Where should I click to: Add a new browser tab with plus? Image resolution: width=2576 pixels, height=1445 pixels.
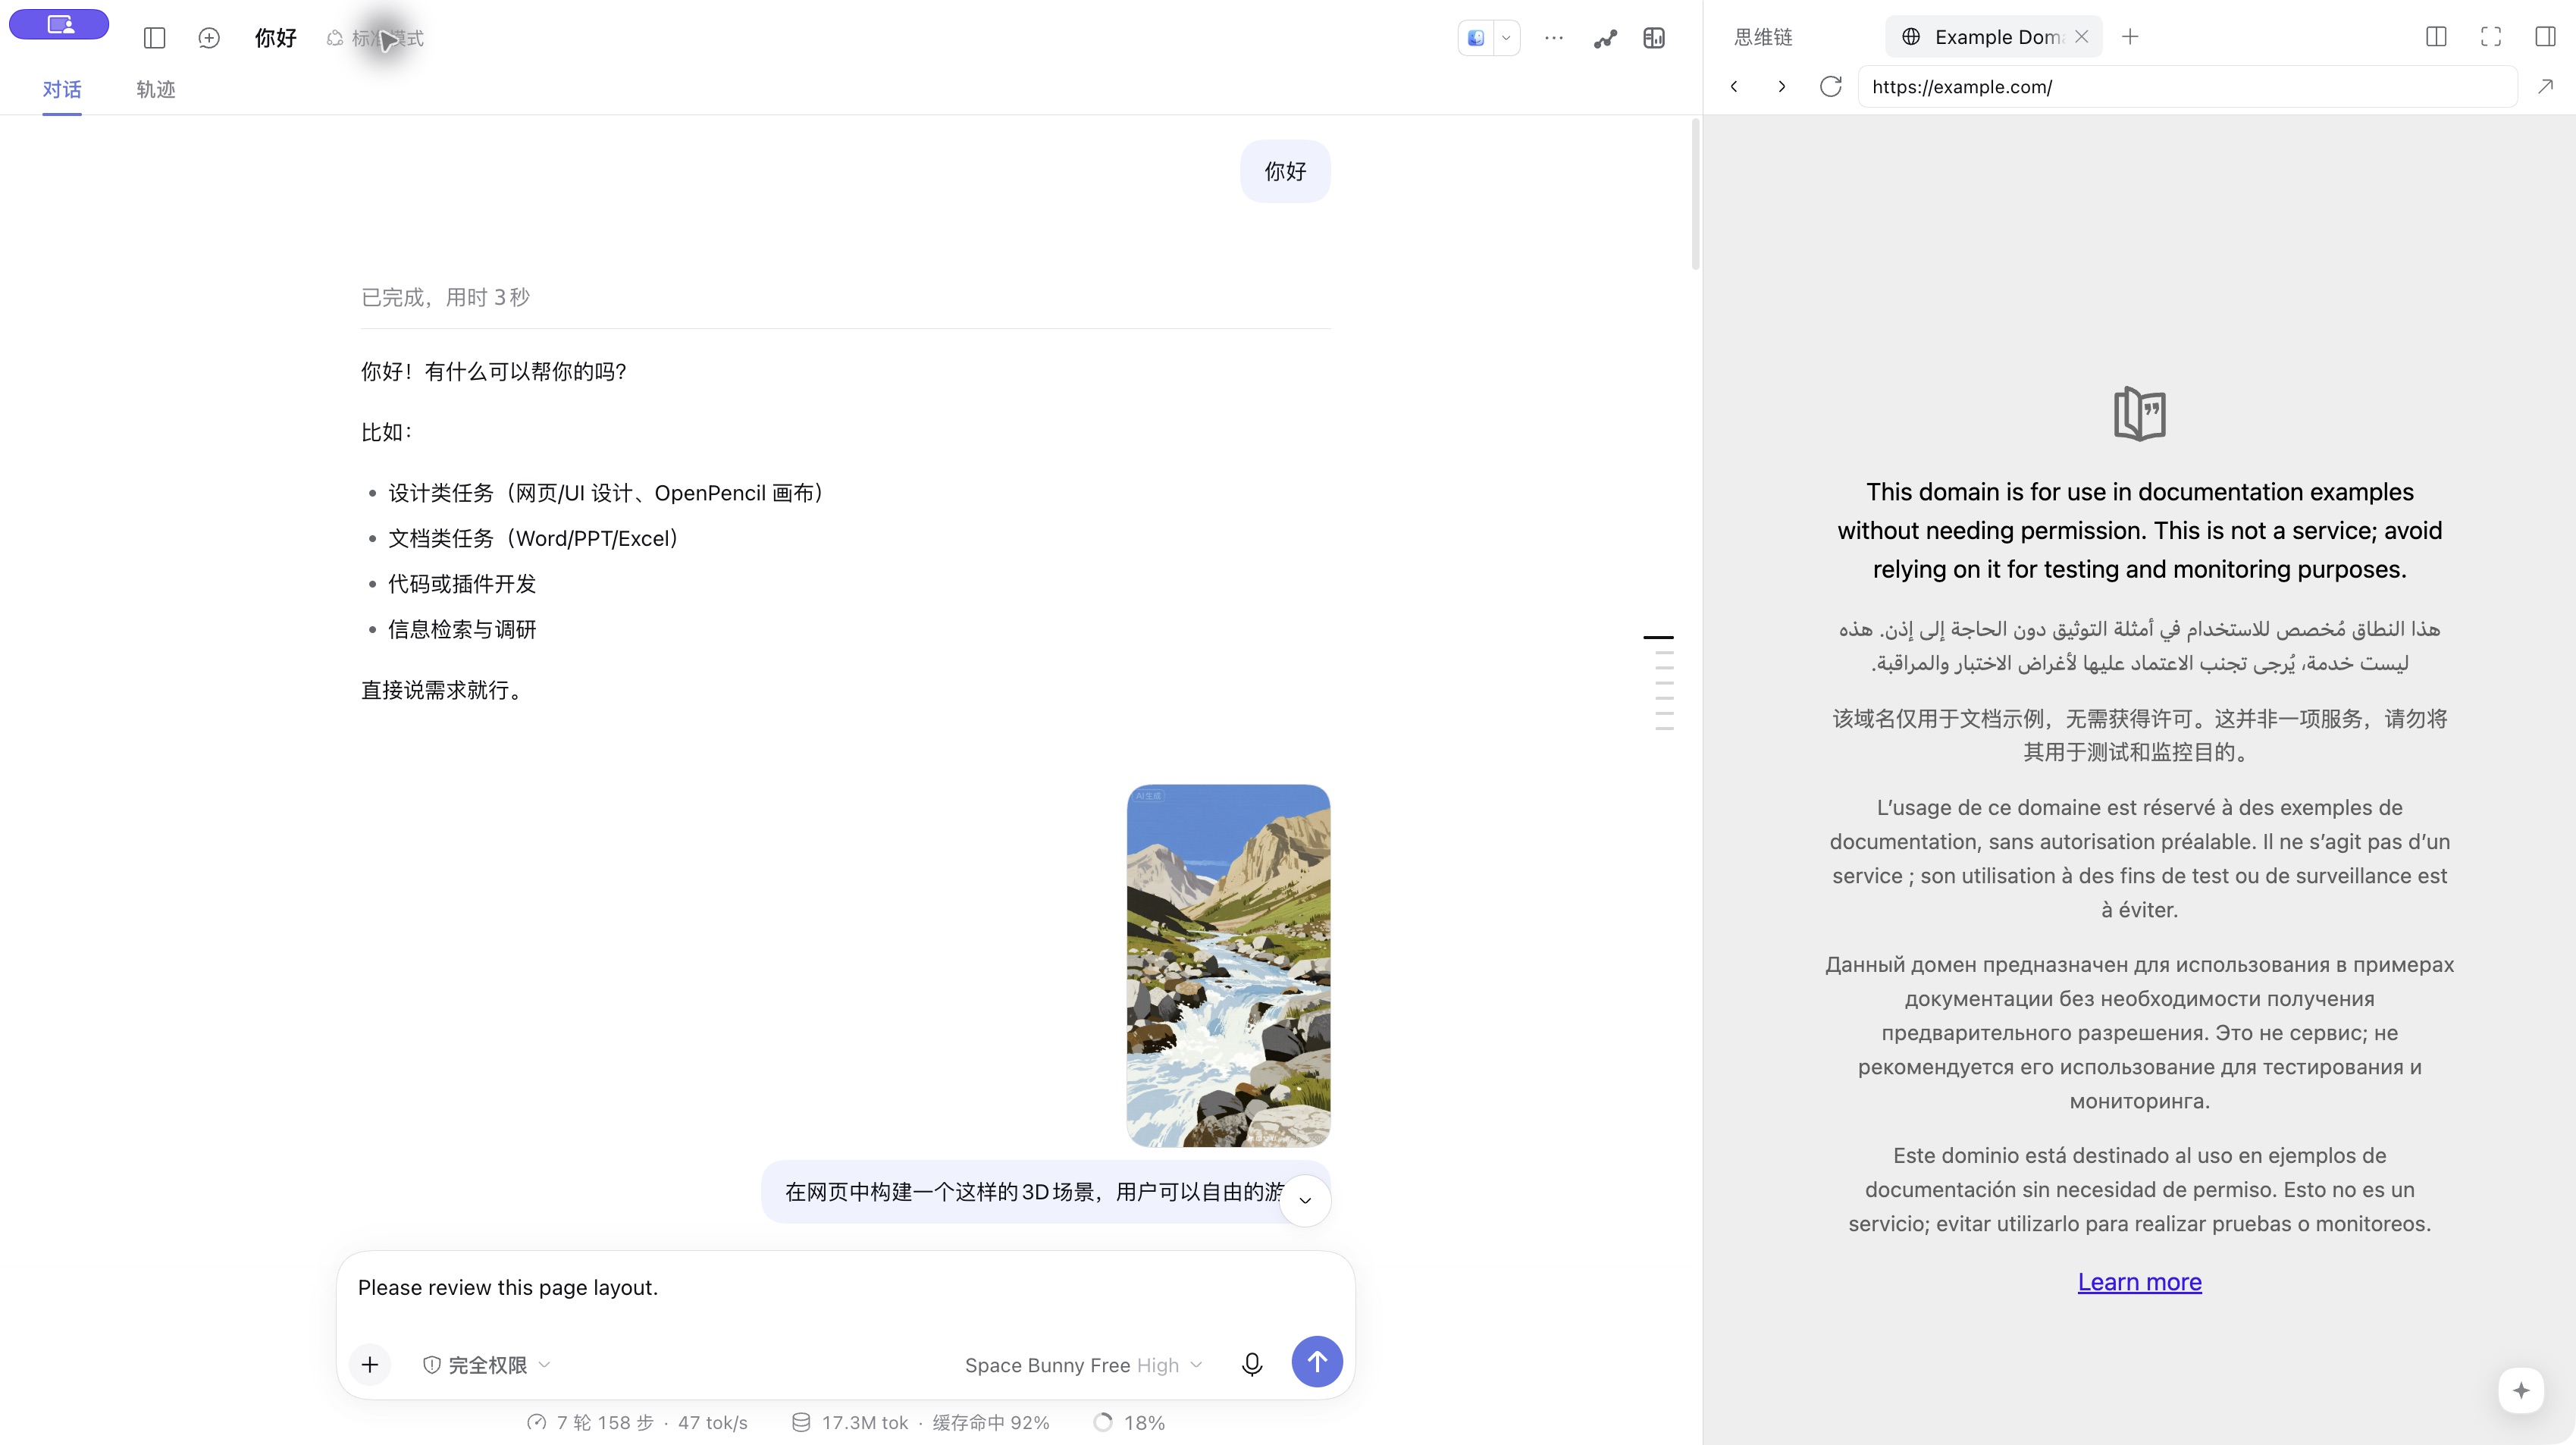click(2130, 37)
